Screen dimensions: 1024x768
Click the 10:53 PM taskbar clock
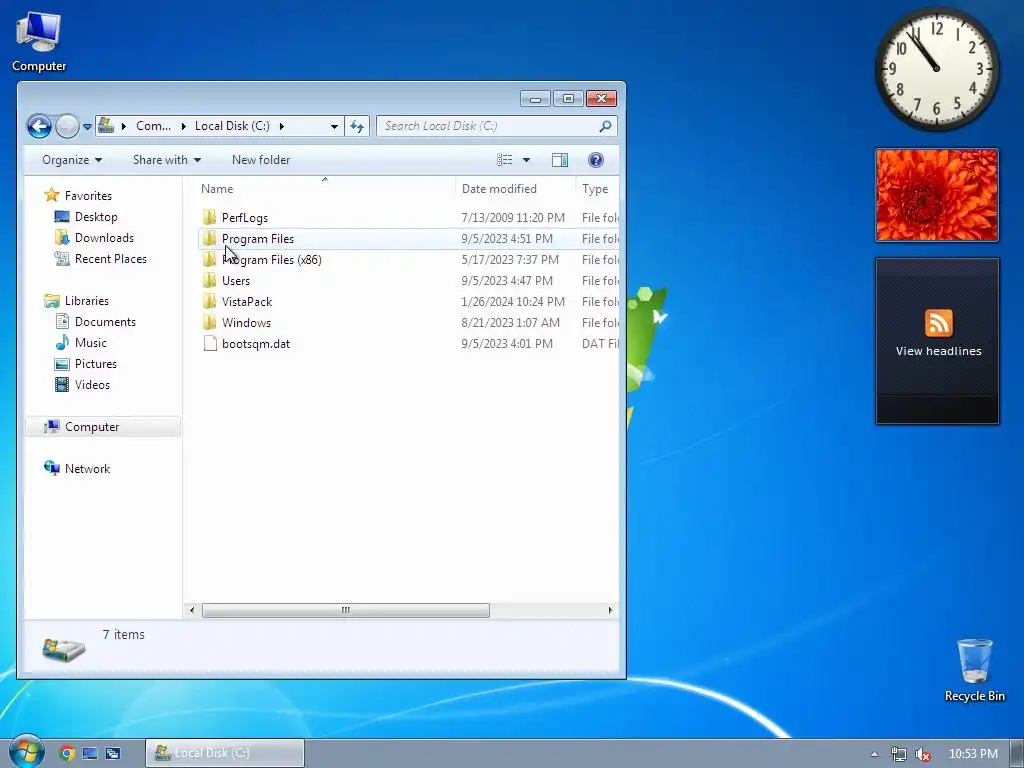point(973,754)
